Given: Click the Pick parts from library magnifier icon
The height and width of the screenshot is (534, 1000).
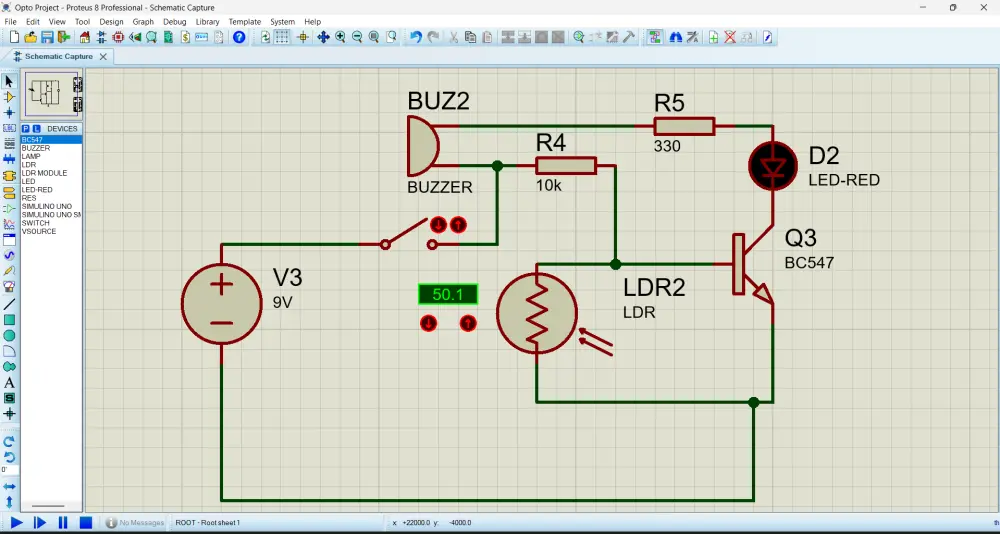Looking at the screenshot, I should pyautogui.click(x=578, y=37).
